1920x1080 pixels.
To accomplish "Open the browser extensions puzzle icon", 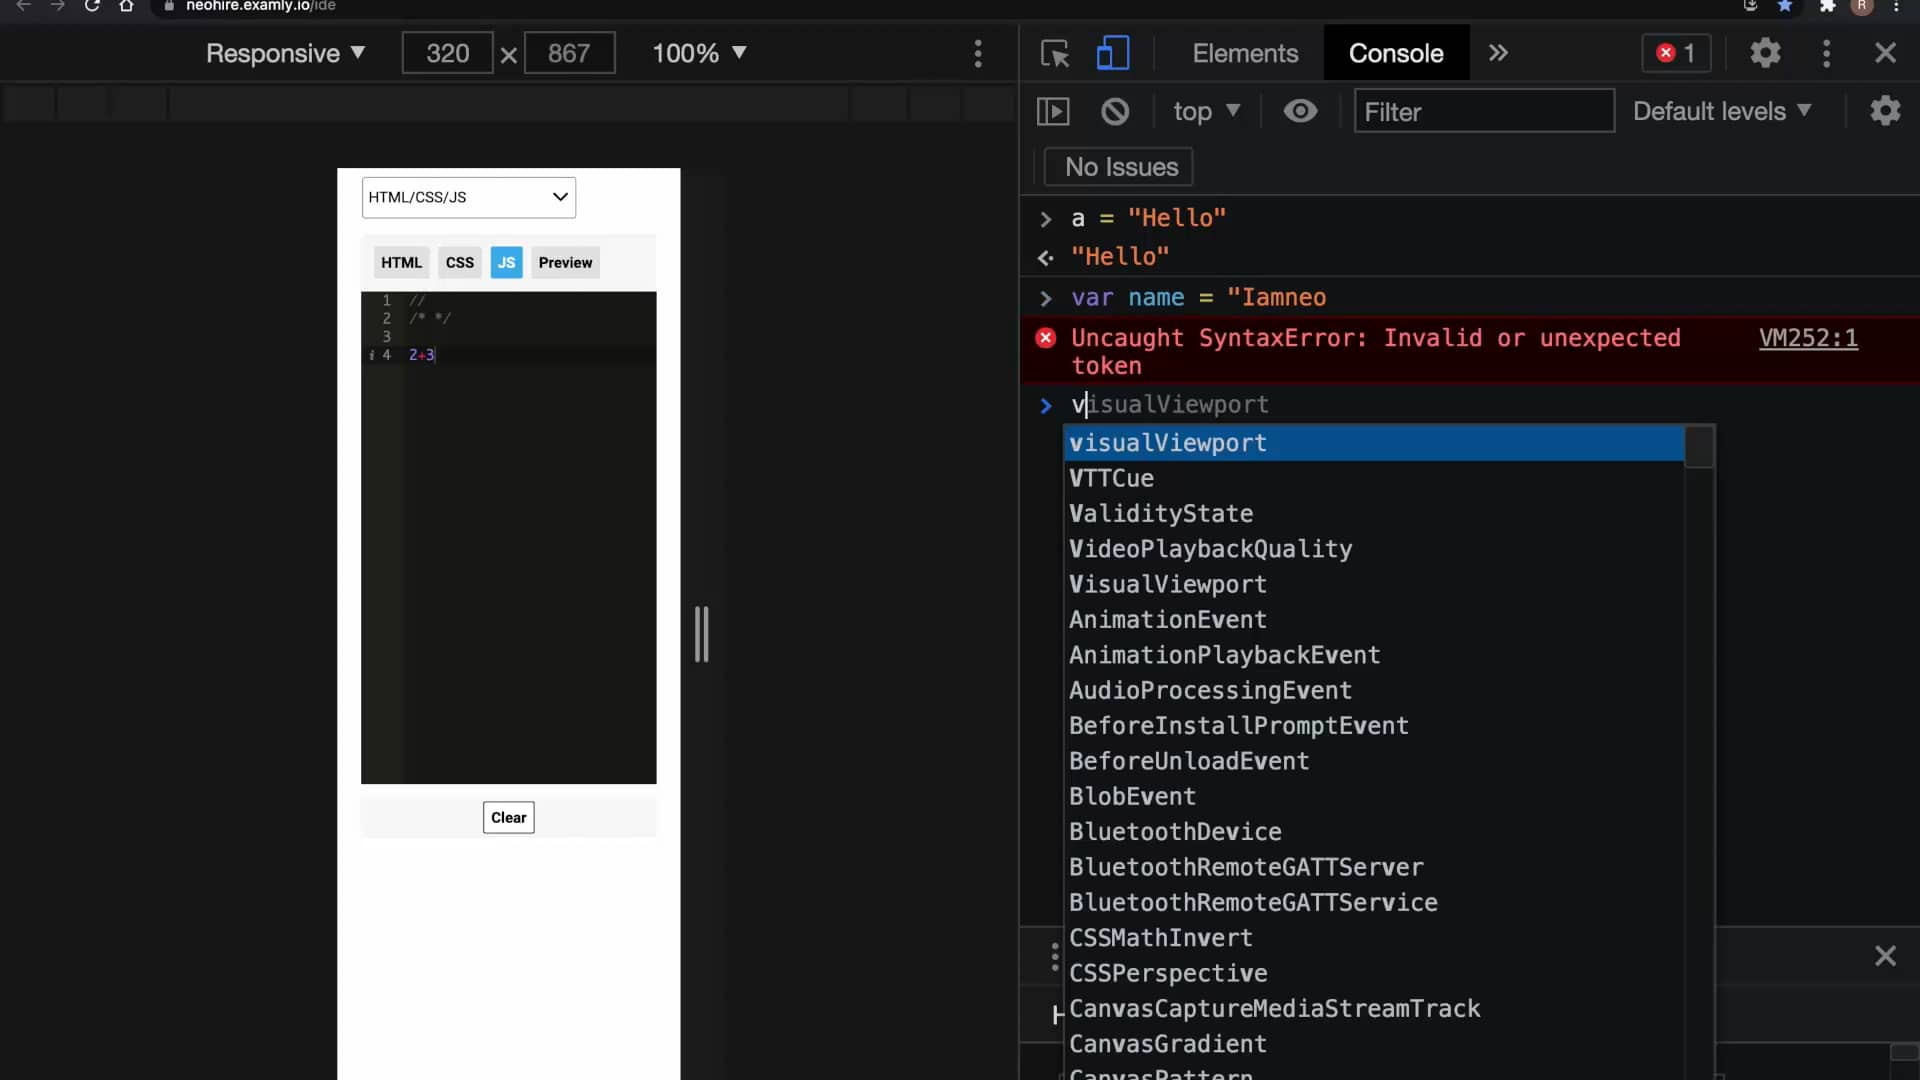I will pyautogui.click(x=1828, y=7).
